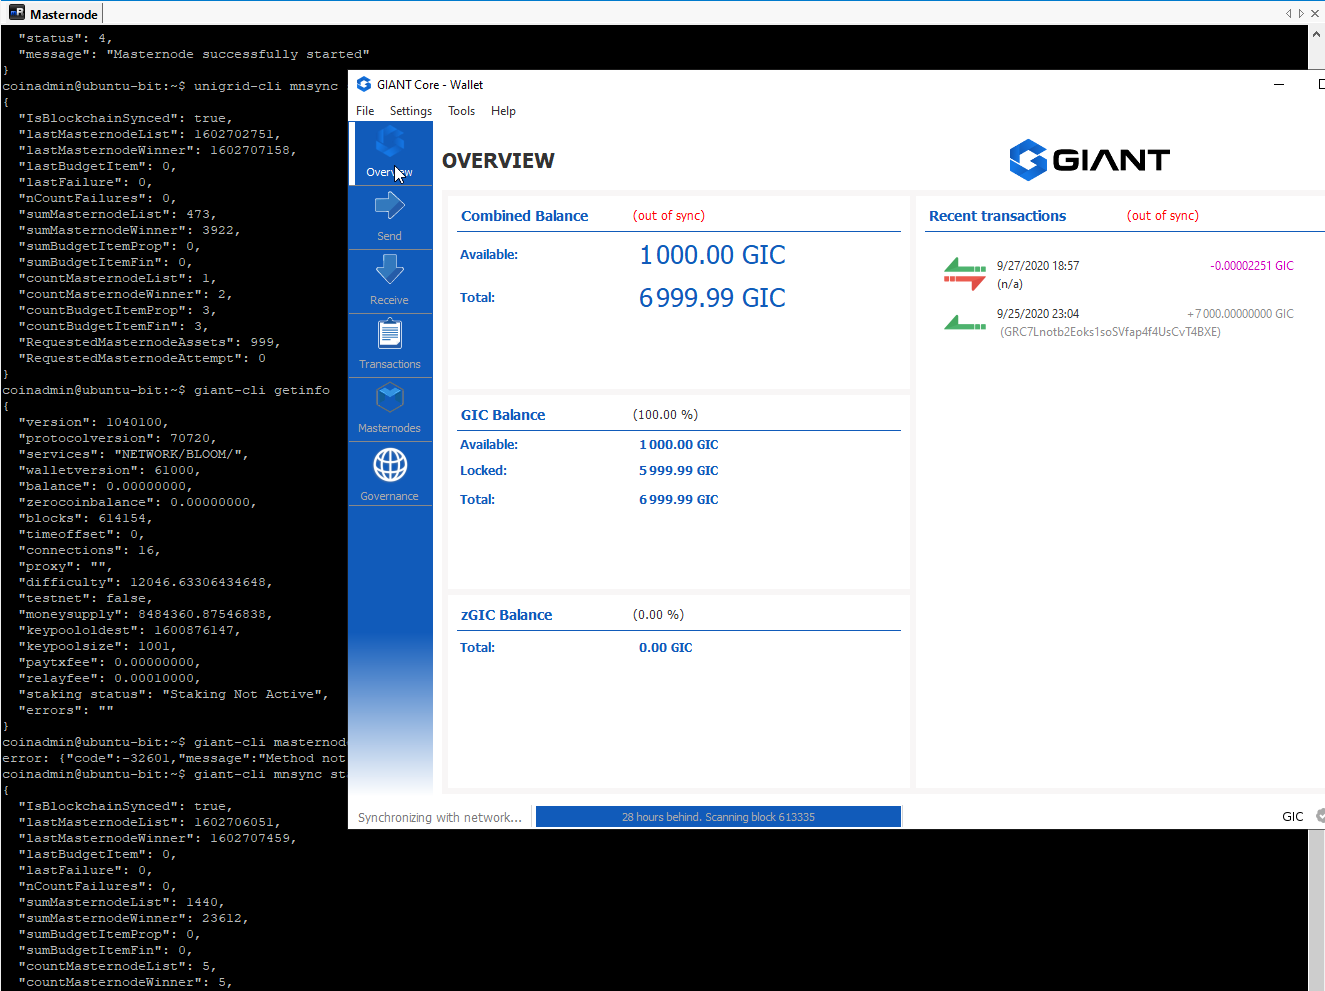1325x991 pixels.
Task: Click the large Combined Balance available 1 000.00 GIC
Action: [x=712, y=255]
